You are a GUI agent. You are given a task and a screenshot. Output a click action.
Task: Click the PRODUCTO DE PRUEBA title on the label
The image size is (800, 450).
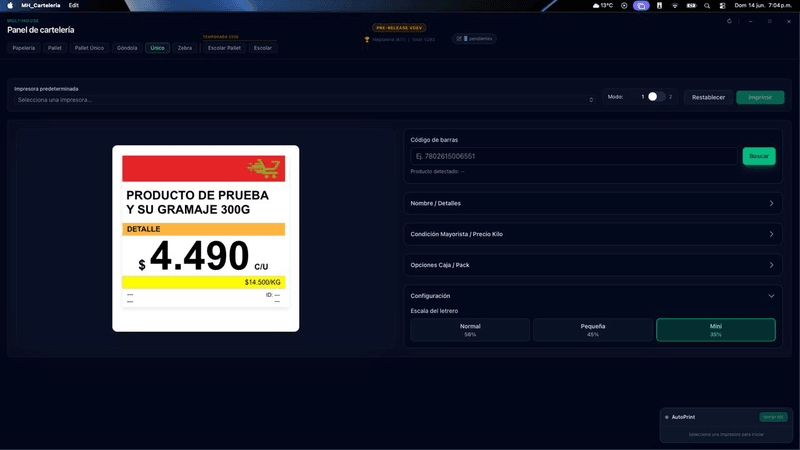tap(197, 203)
